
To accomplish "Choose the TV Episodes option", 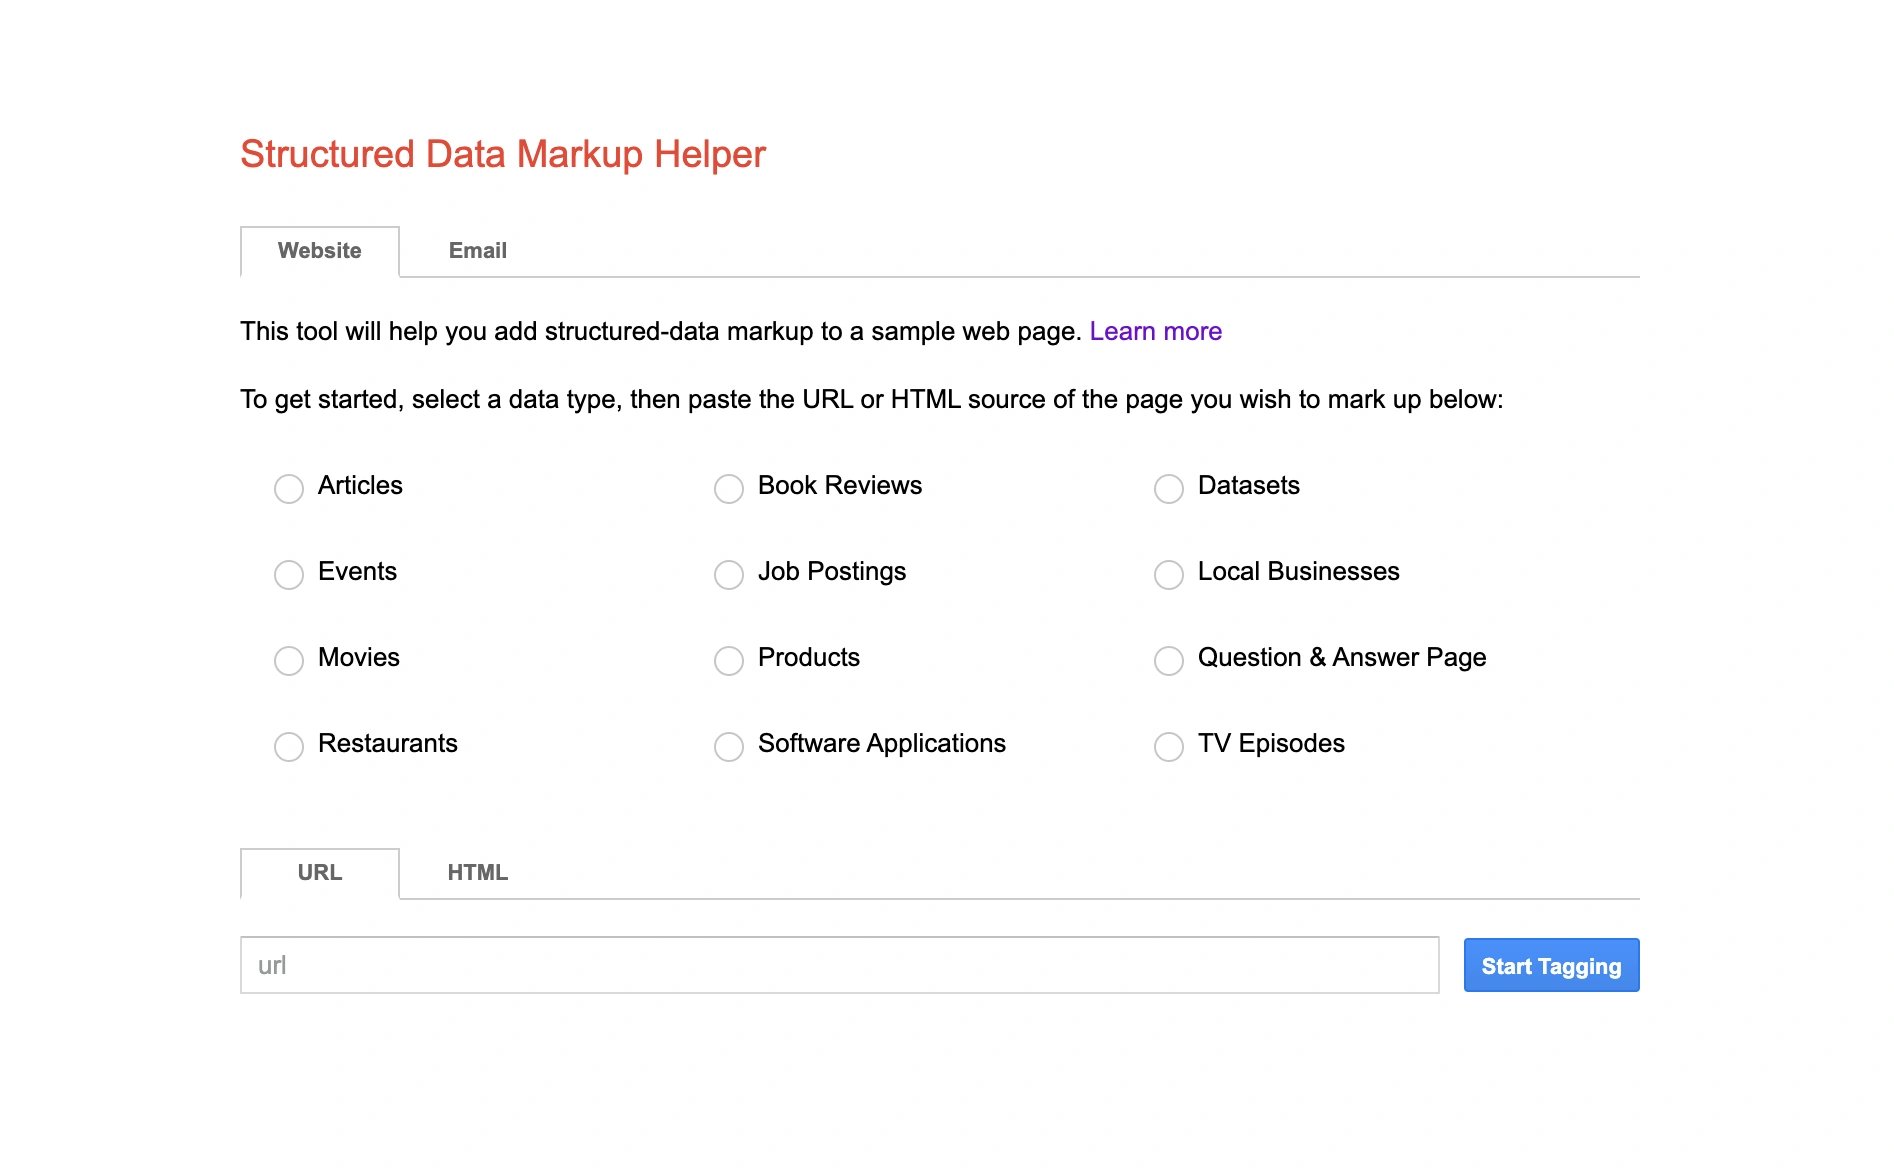I will [x=1169, y=746].
